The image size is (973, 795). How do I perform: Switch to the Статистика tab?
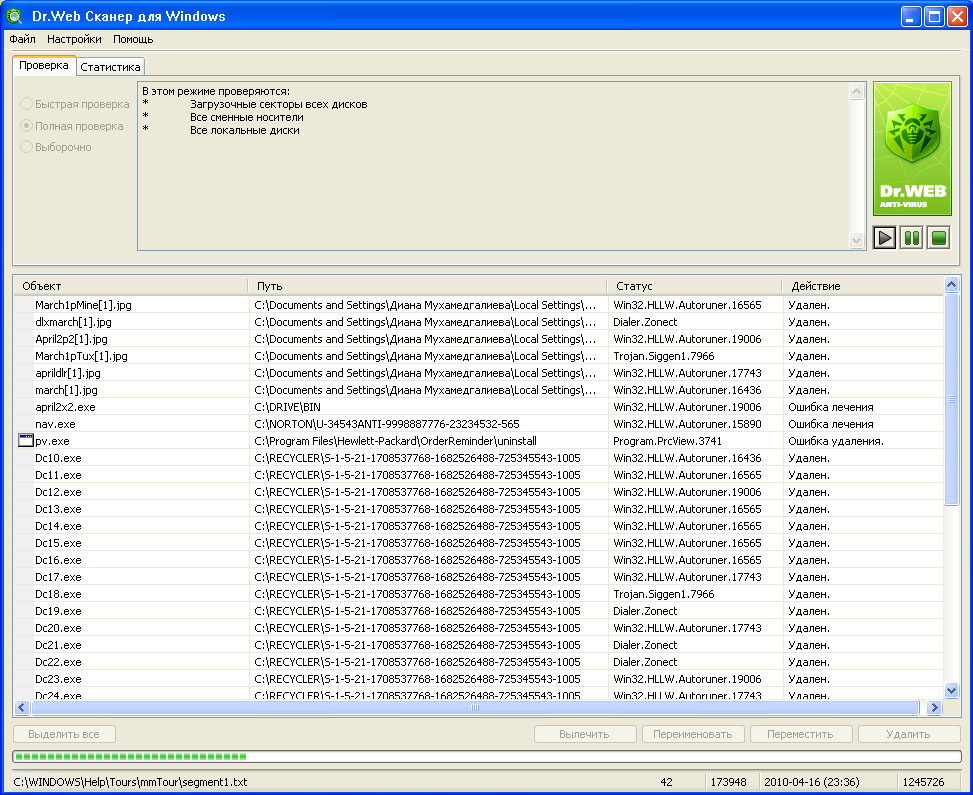tap(110, 66)
